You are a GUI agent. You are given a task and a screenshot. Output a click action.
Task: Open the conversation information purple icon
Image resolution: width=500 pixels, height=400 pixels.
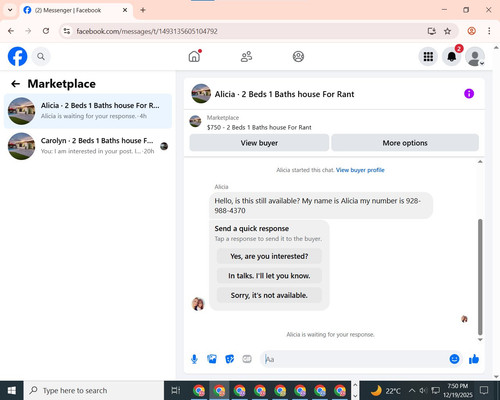(469, 94)
